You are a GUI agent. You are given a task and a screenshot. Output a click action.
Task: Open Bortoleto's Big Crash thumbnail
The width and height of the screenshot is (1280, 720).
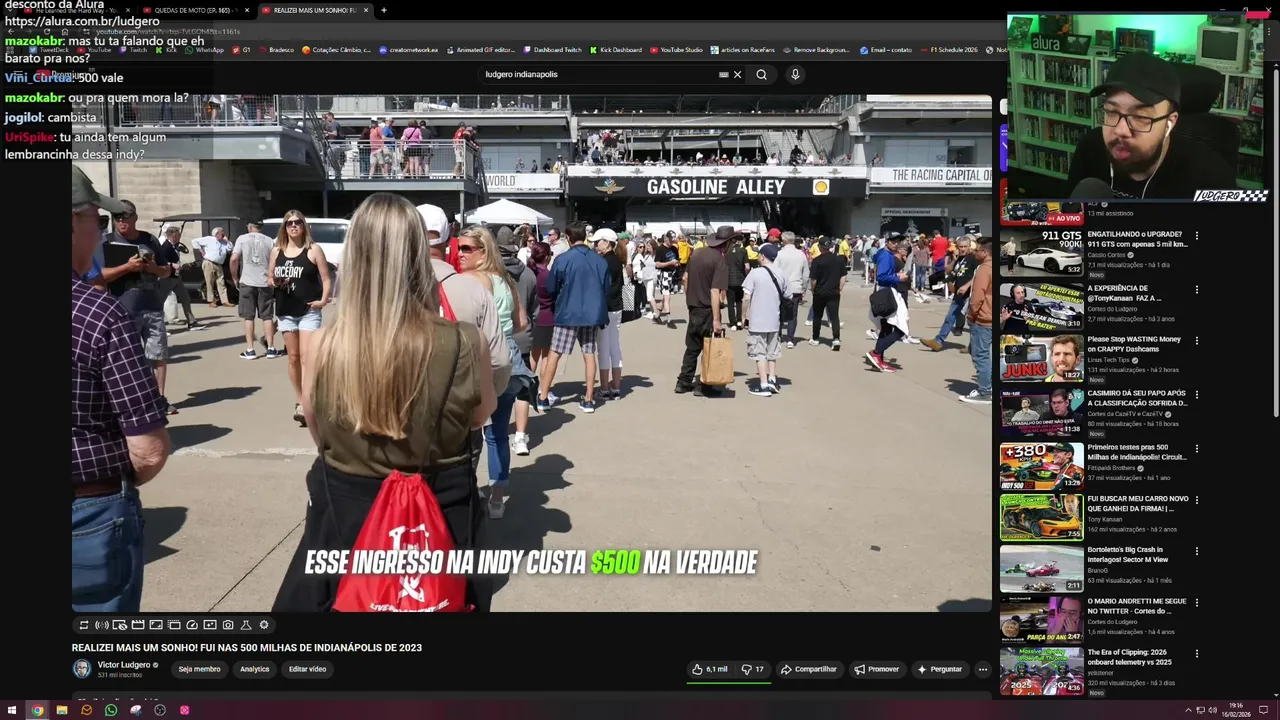tap(1041, 568)
